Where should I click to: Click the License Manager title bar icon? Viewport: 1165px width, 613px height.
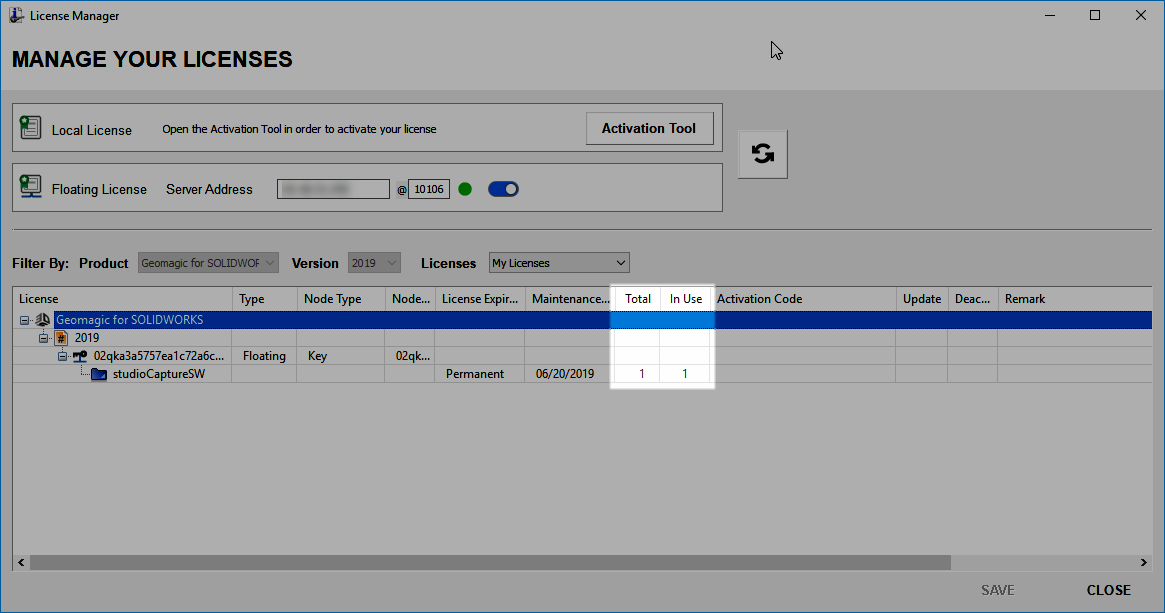point(15,15)
